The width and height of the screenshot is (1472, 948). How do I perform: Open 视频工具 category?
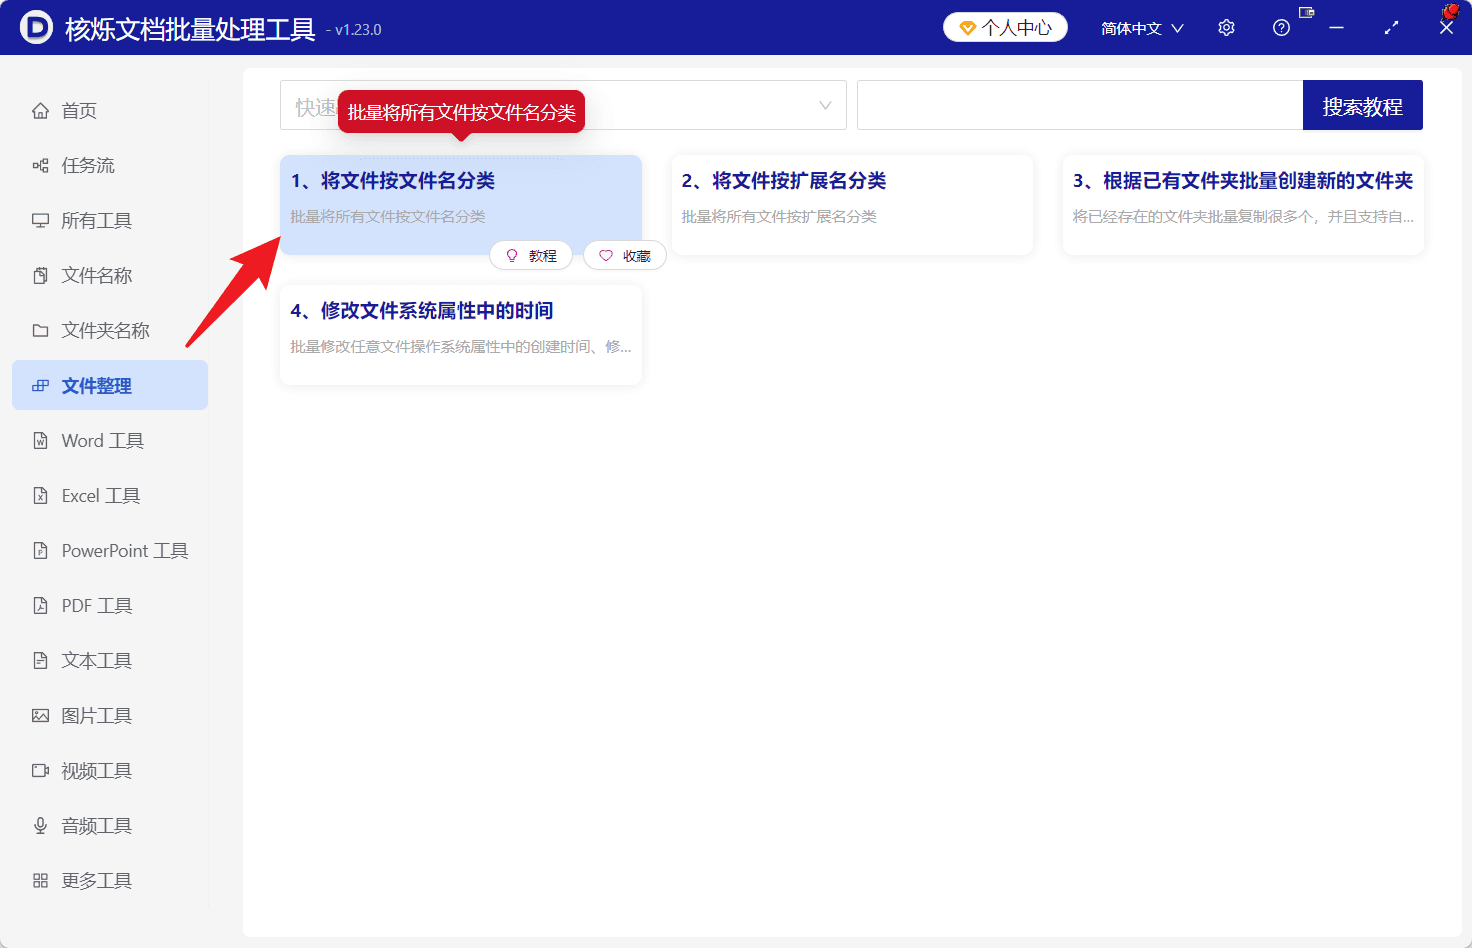point(110,770)
